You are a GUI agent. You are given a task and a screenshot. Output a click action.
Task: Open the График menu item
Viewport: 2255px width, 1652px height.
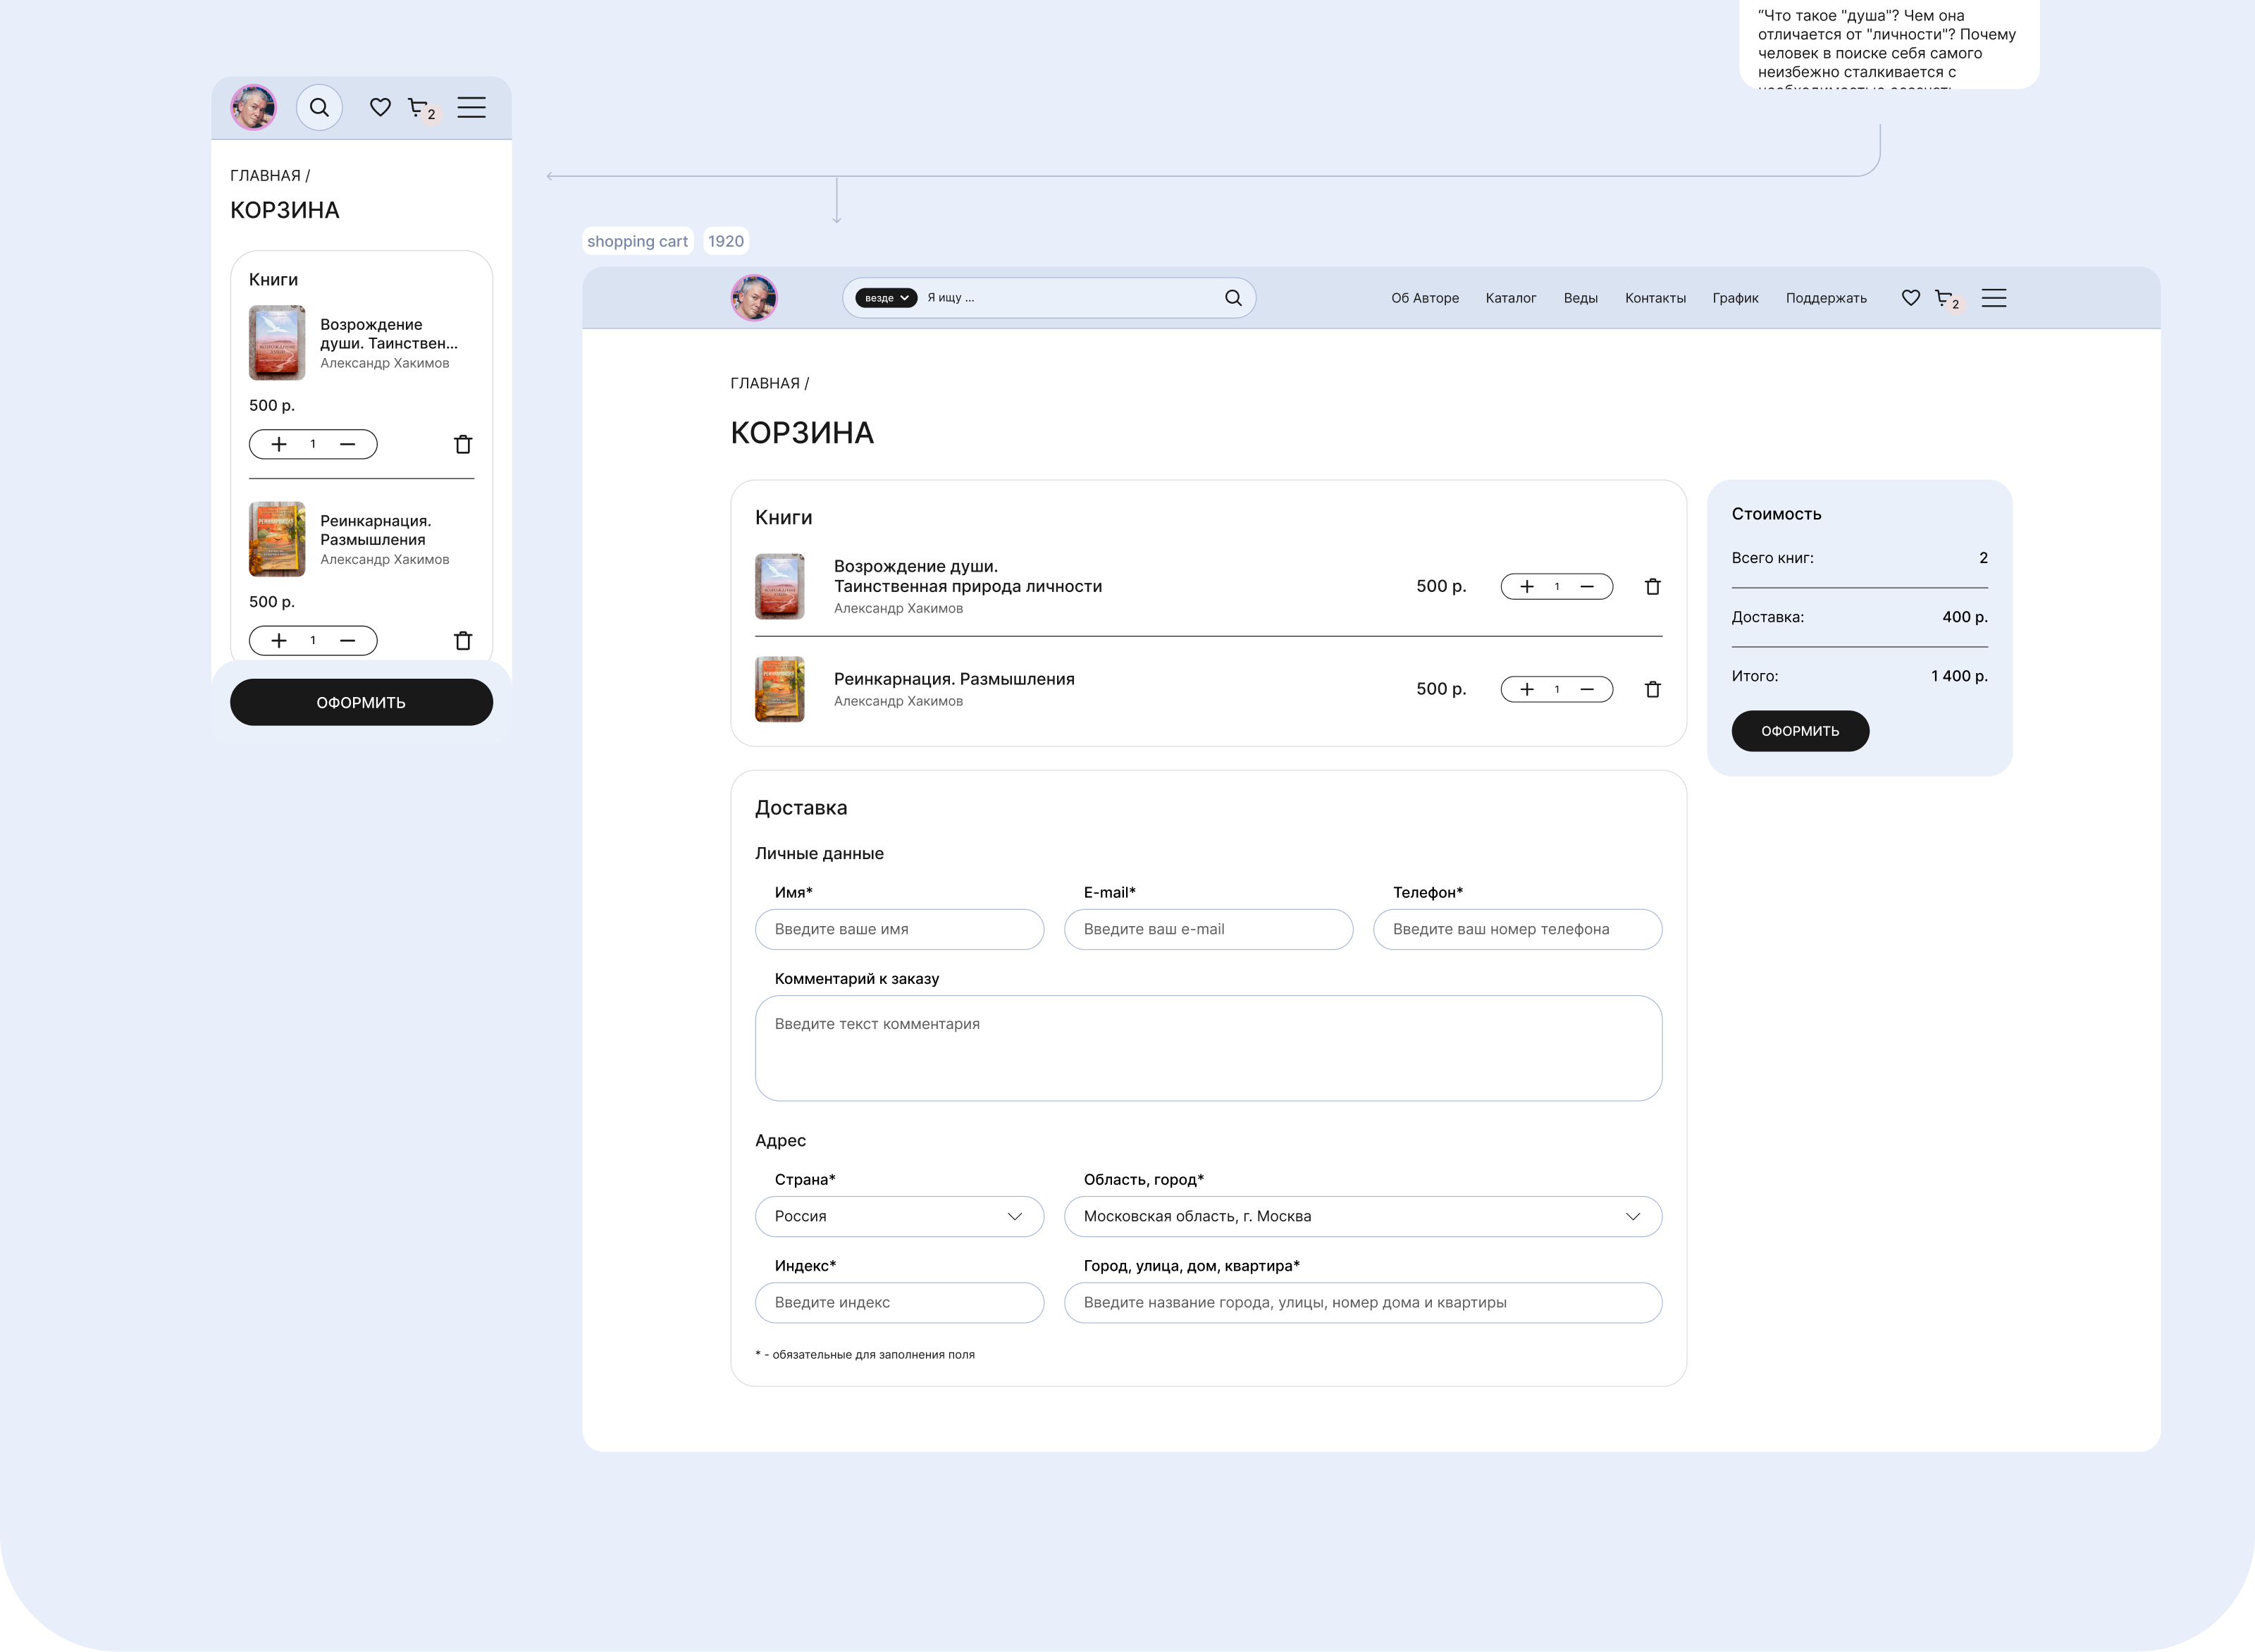tap(1735, 298)
